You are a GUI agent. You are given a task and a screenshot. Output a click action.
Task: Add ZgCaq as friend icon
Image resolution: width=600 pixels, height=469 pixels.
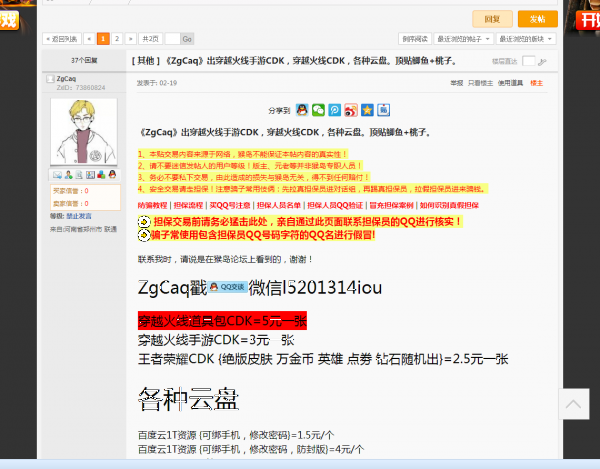point(68,175)
